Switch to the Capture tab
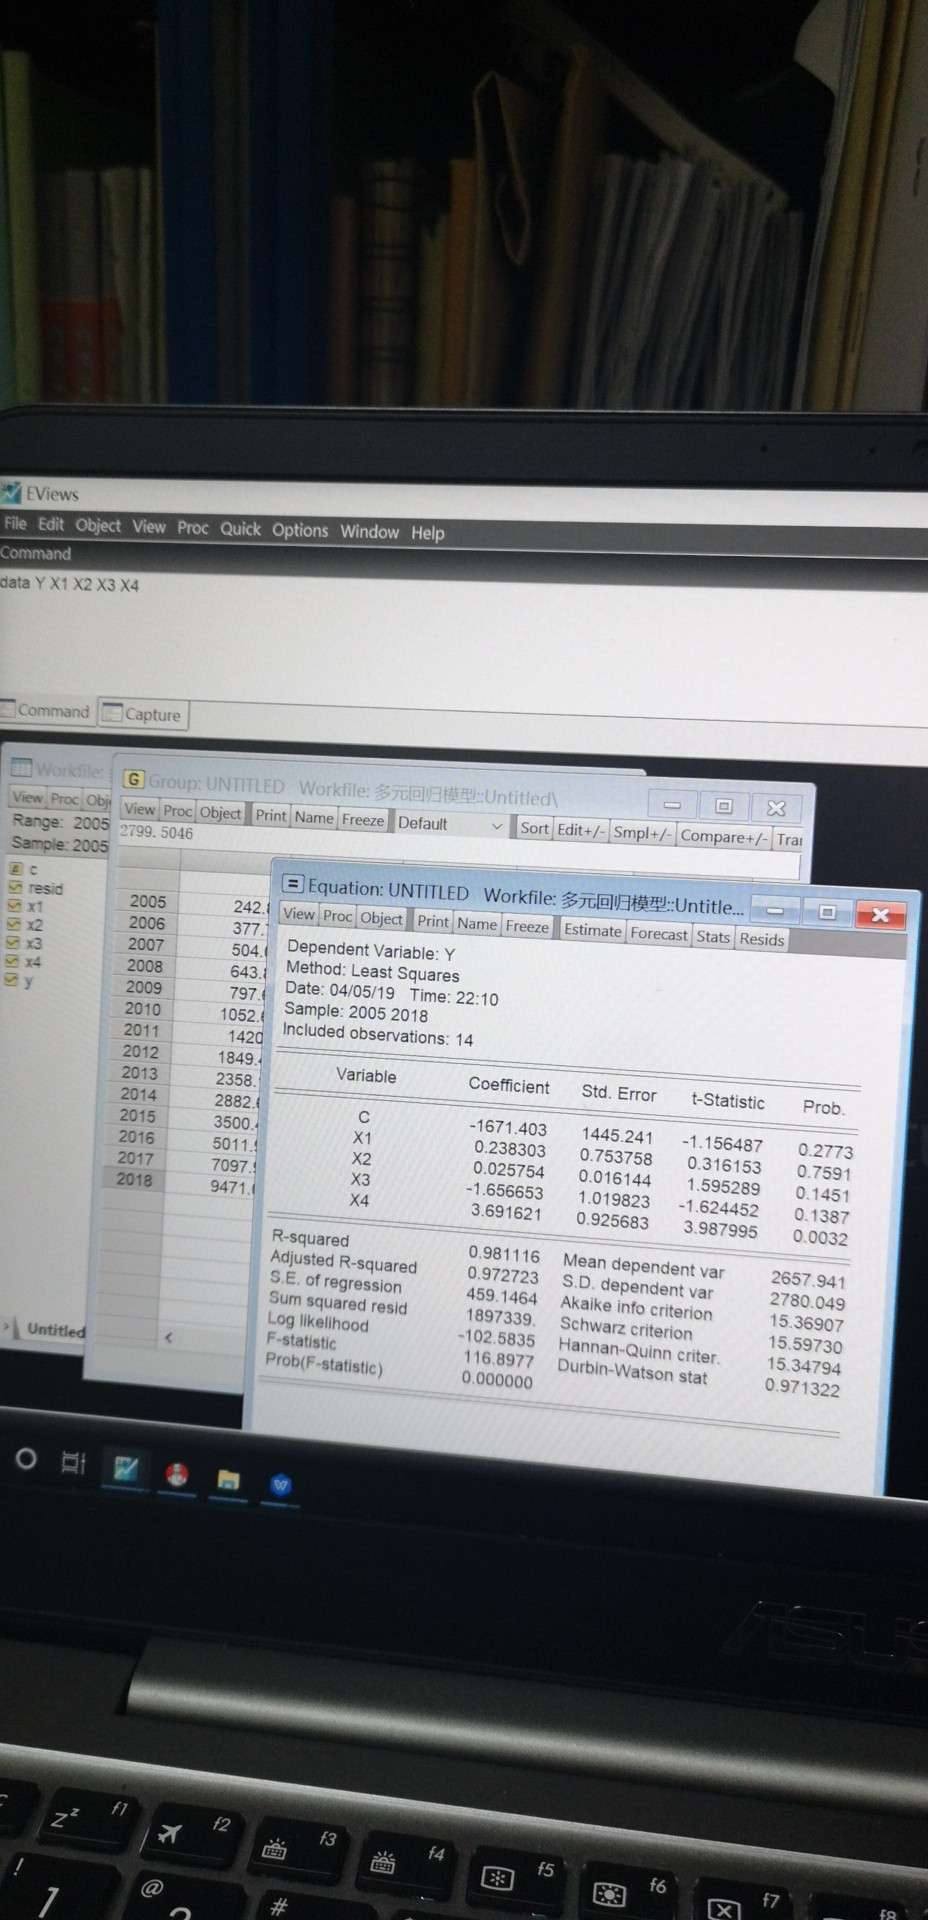The height and width of the screenshot is (1920, 928). (143, 714)
